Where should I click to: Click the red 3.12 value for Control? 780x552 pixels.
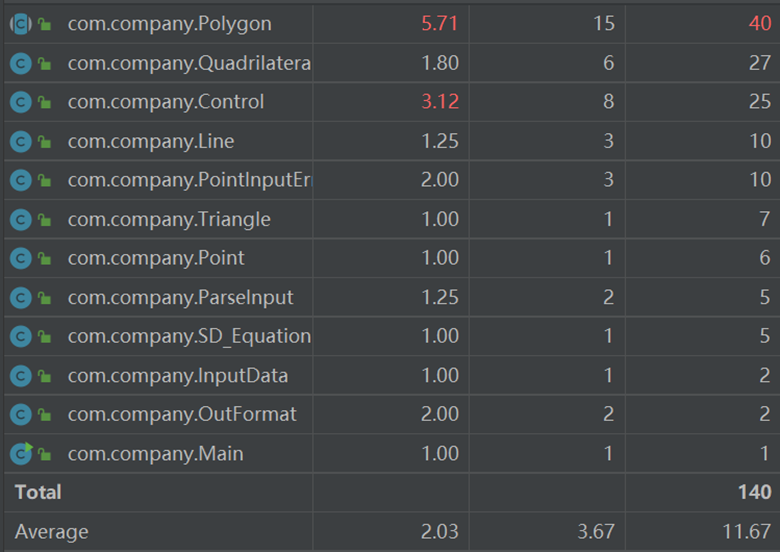(440, 102)
